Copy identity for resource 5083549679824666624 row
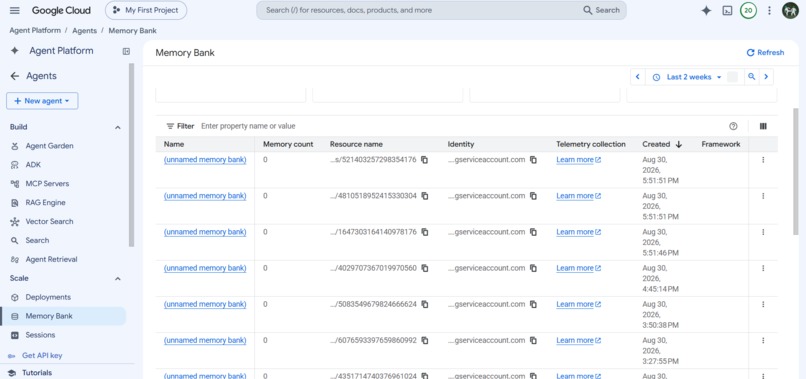806x379 pixels. pyautogui.click(x=533, y=304)
